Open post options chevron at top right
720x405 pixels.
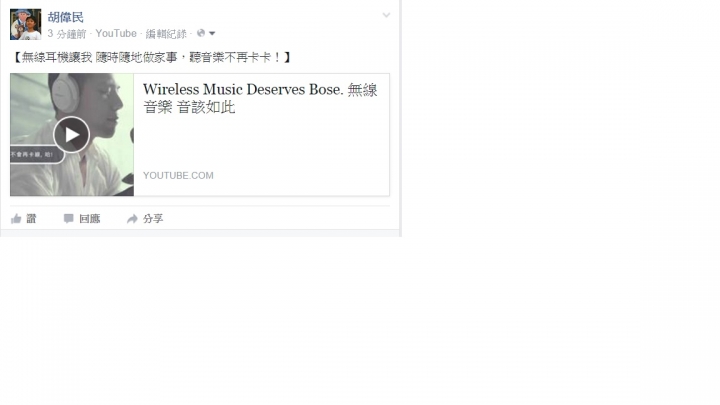tap(386, 15)
